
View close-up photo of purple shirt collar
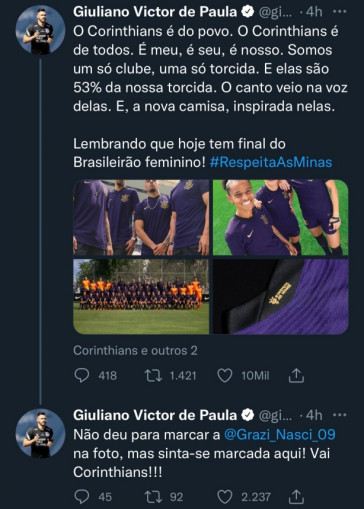281,297
